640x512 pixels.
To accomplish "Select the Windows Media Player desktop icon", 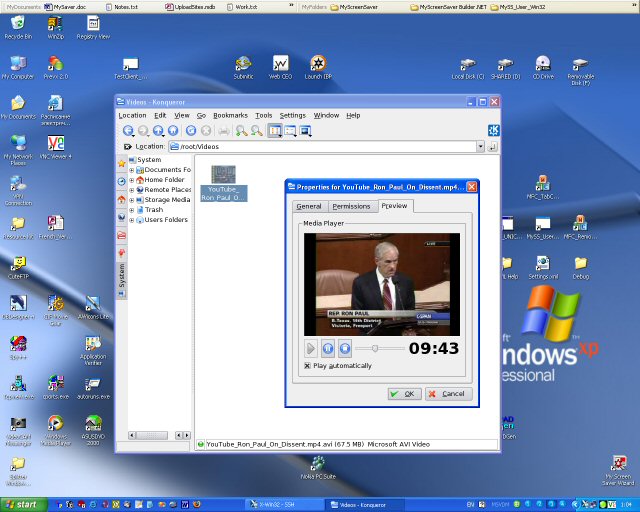I will click(56, 430).
